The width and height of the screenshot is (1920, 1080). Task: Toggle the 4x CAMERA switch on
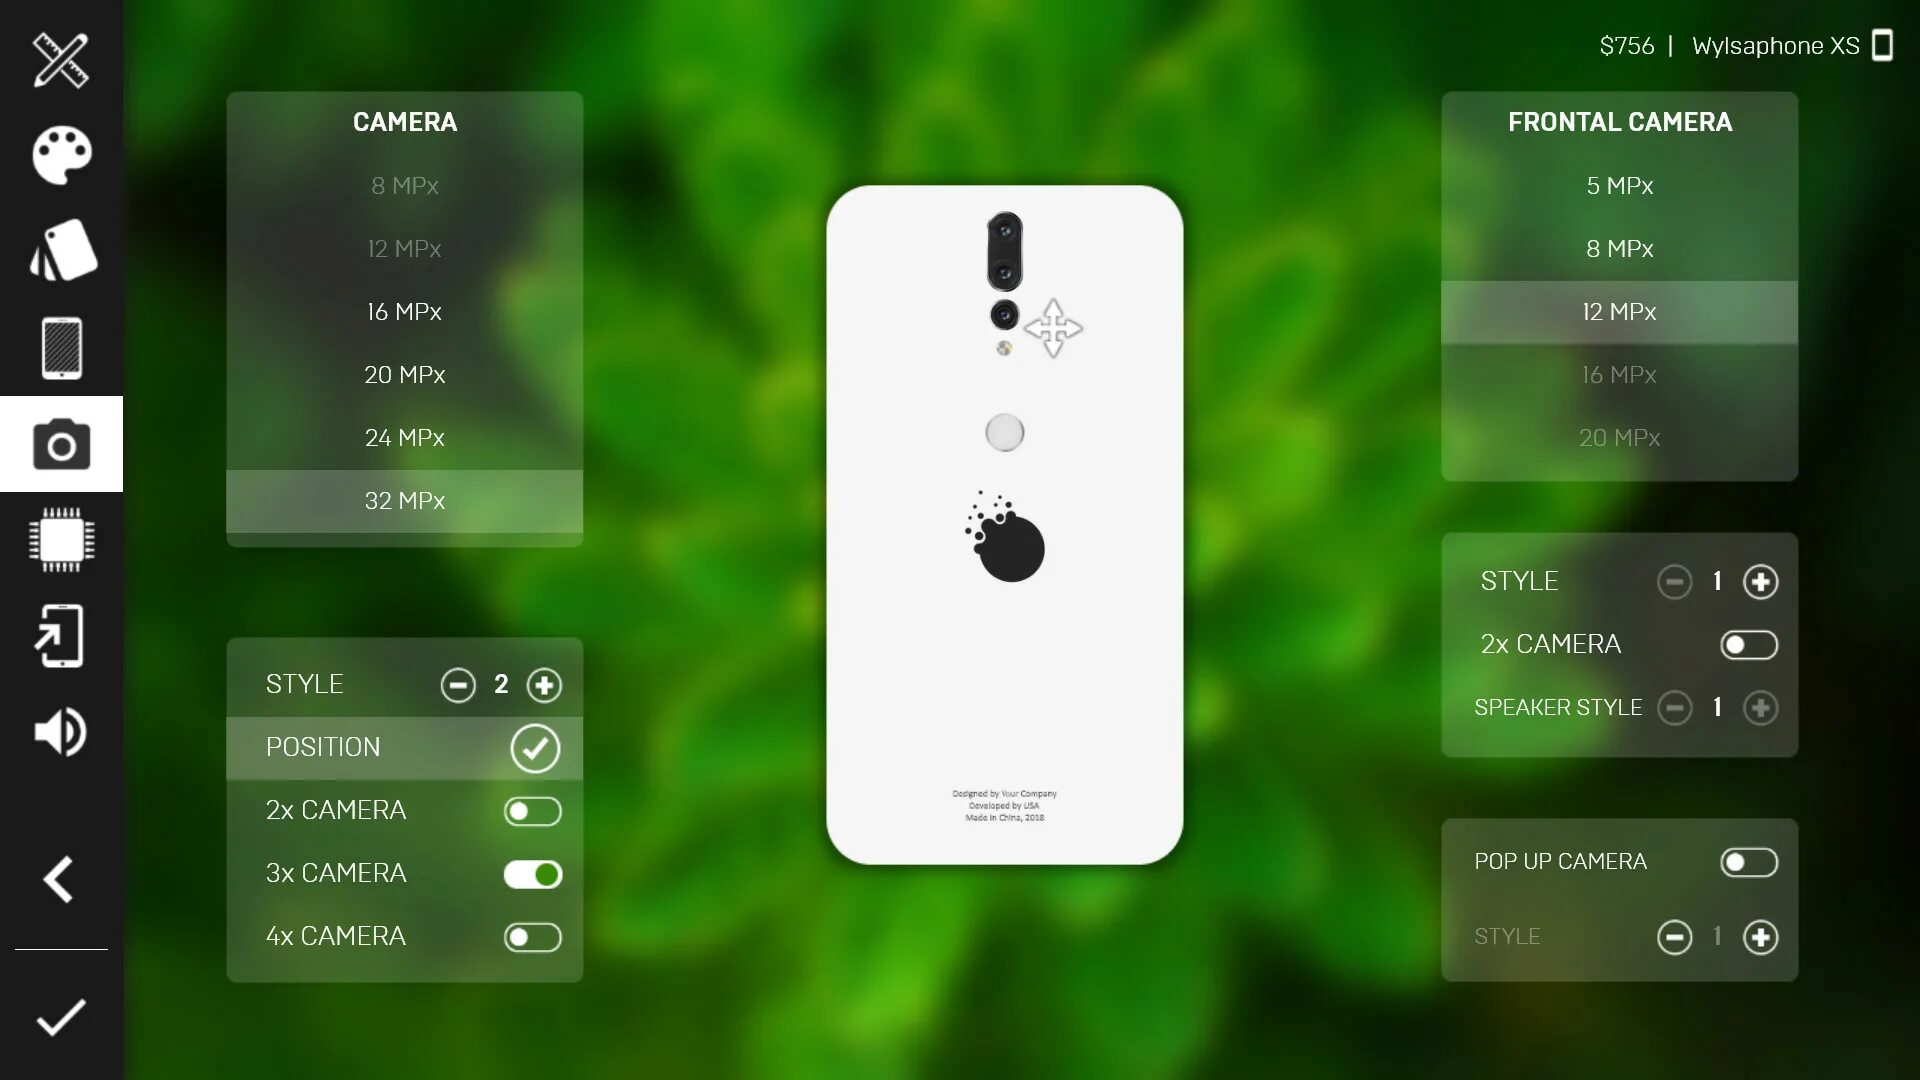533,936
